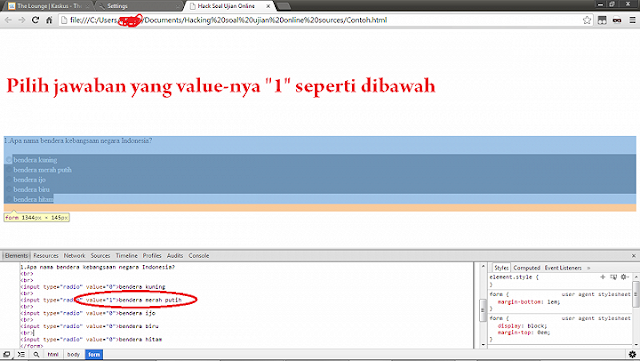Toggle element state icon in Styles pane

[x=613, y=277]
